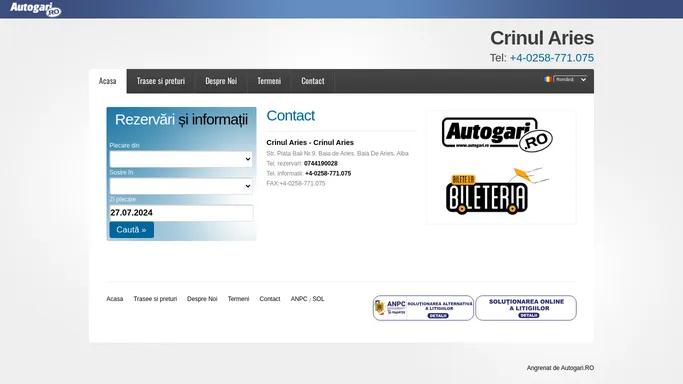
Task: Click the Trasee si preturi footer link
Action: point(155,299)
